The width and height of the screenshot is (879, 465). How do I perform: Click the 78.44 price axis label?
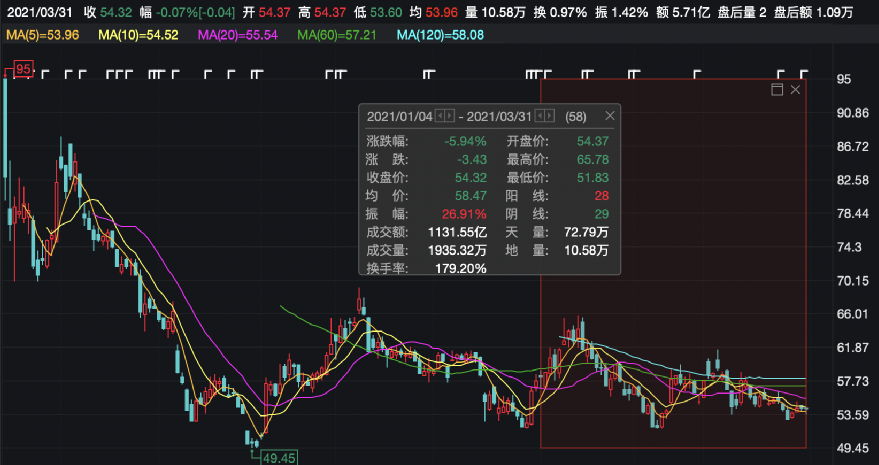[x=852, y=214]
